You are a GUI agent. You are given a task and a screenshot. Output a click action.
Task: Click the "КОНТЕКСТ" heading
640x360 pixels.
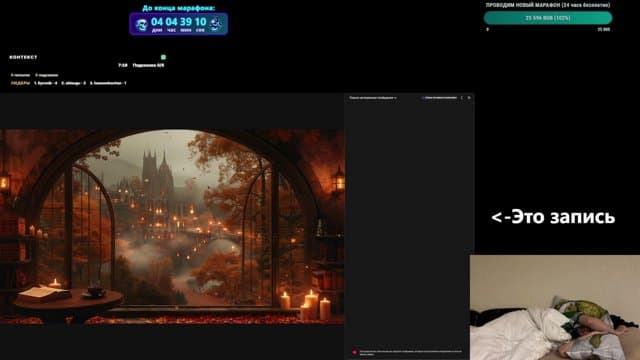(x=23, y=58)
